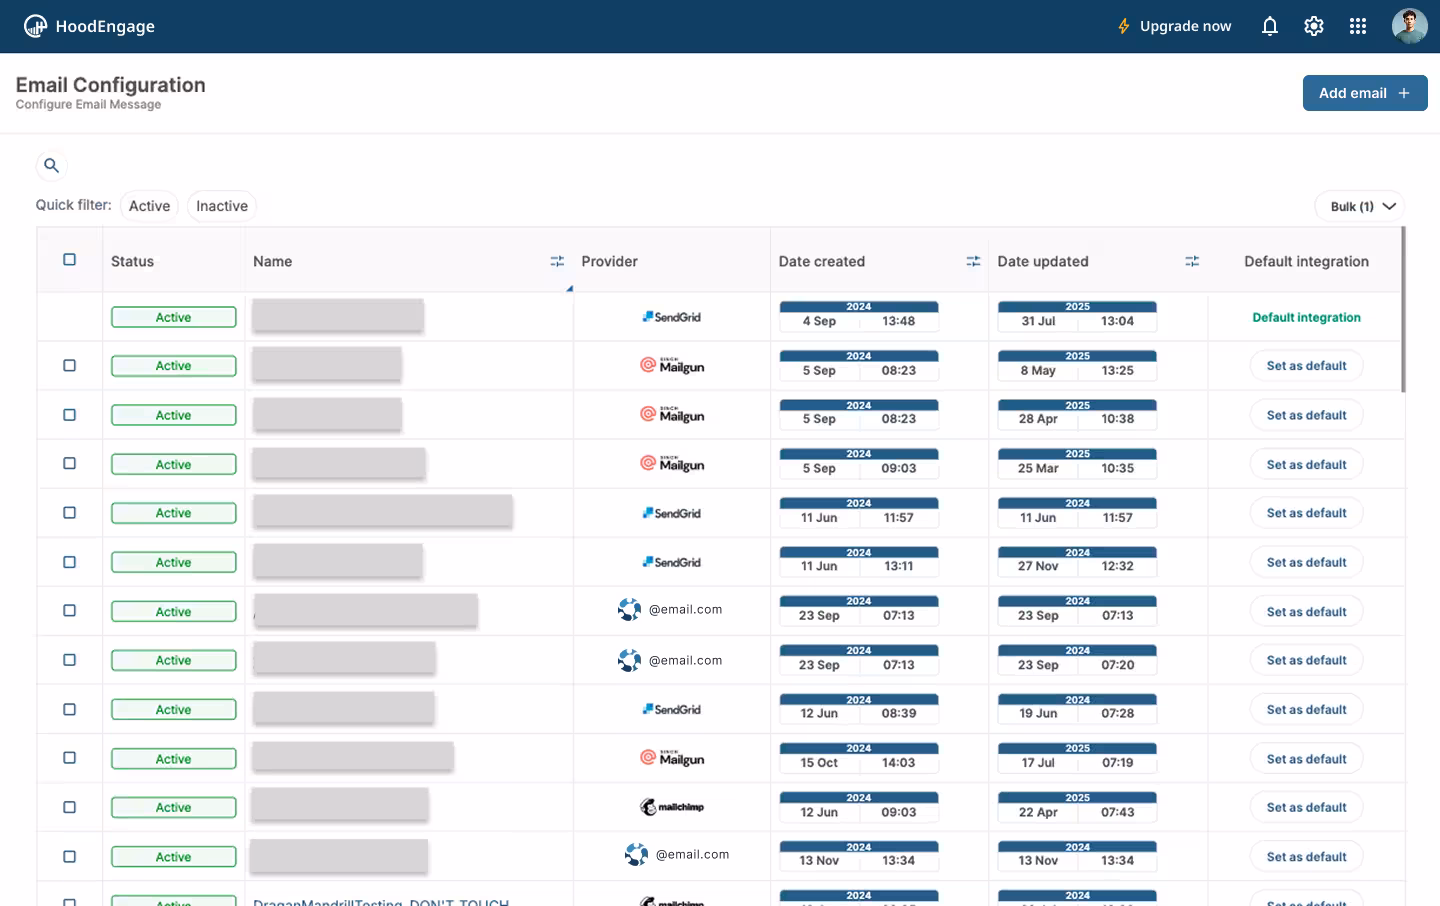Open the Date updated column filter icon

pyautogui.click(x=1192, y=261)
